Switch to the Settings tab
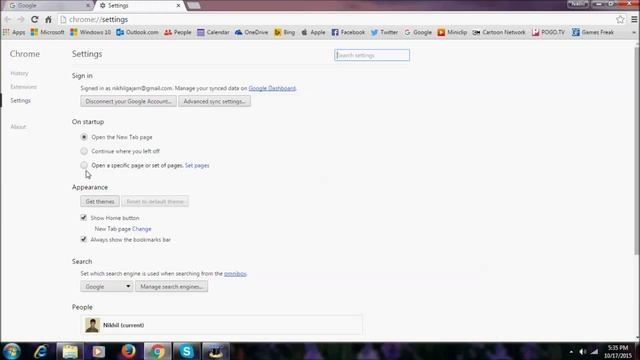The width and height of the screenshot is (640, 360). point(139,6)
